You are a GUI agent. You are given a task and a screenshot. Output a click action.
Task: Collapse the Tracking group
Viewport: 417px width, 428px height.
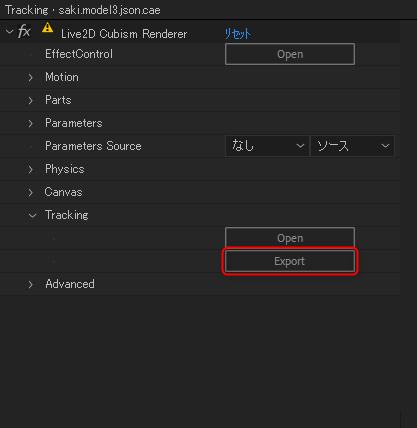[32, 216]
